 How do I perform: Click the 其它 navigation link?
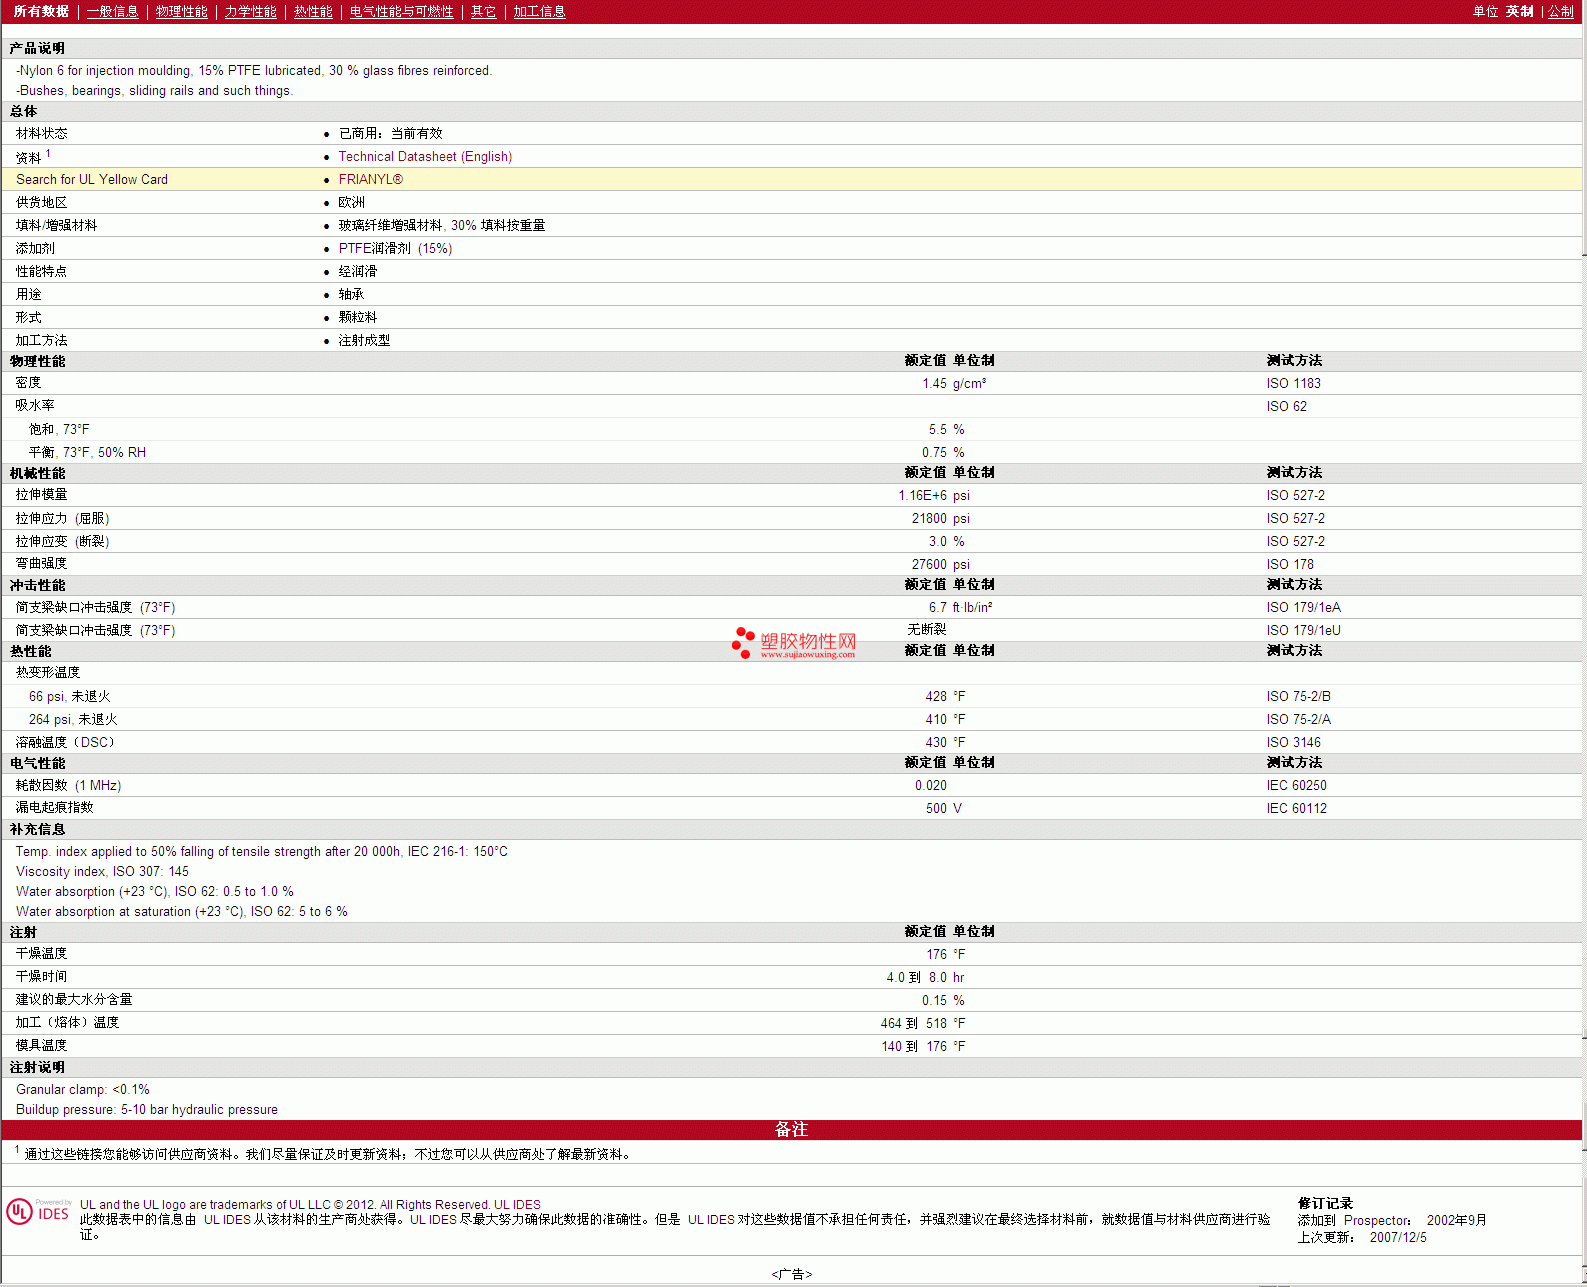483,12
